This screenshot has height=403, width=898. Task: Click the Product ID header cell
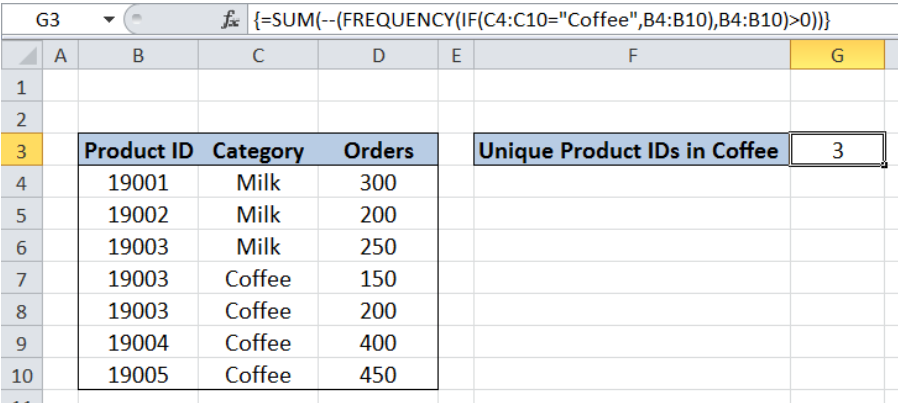click(x=138, y=151)
